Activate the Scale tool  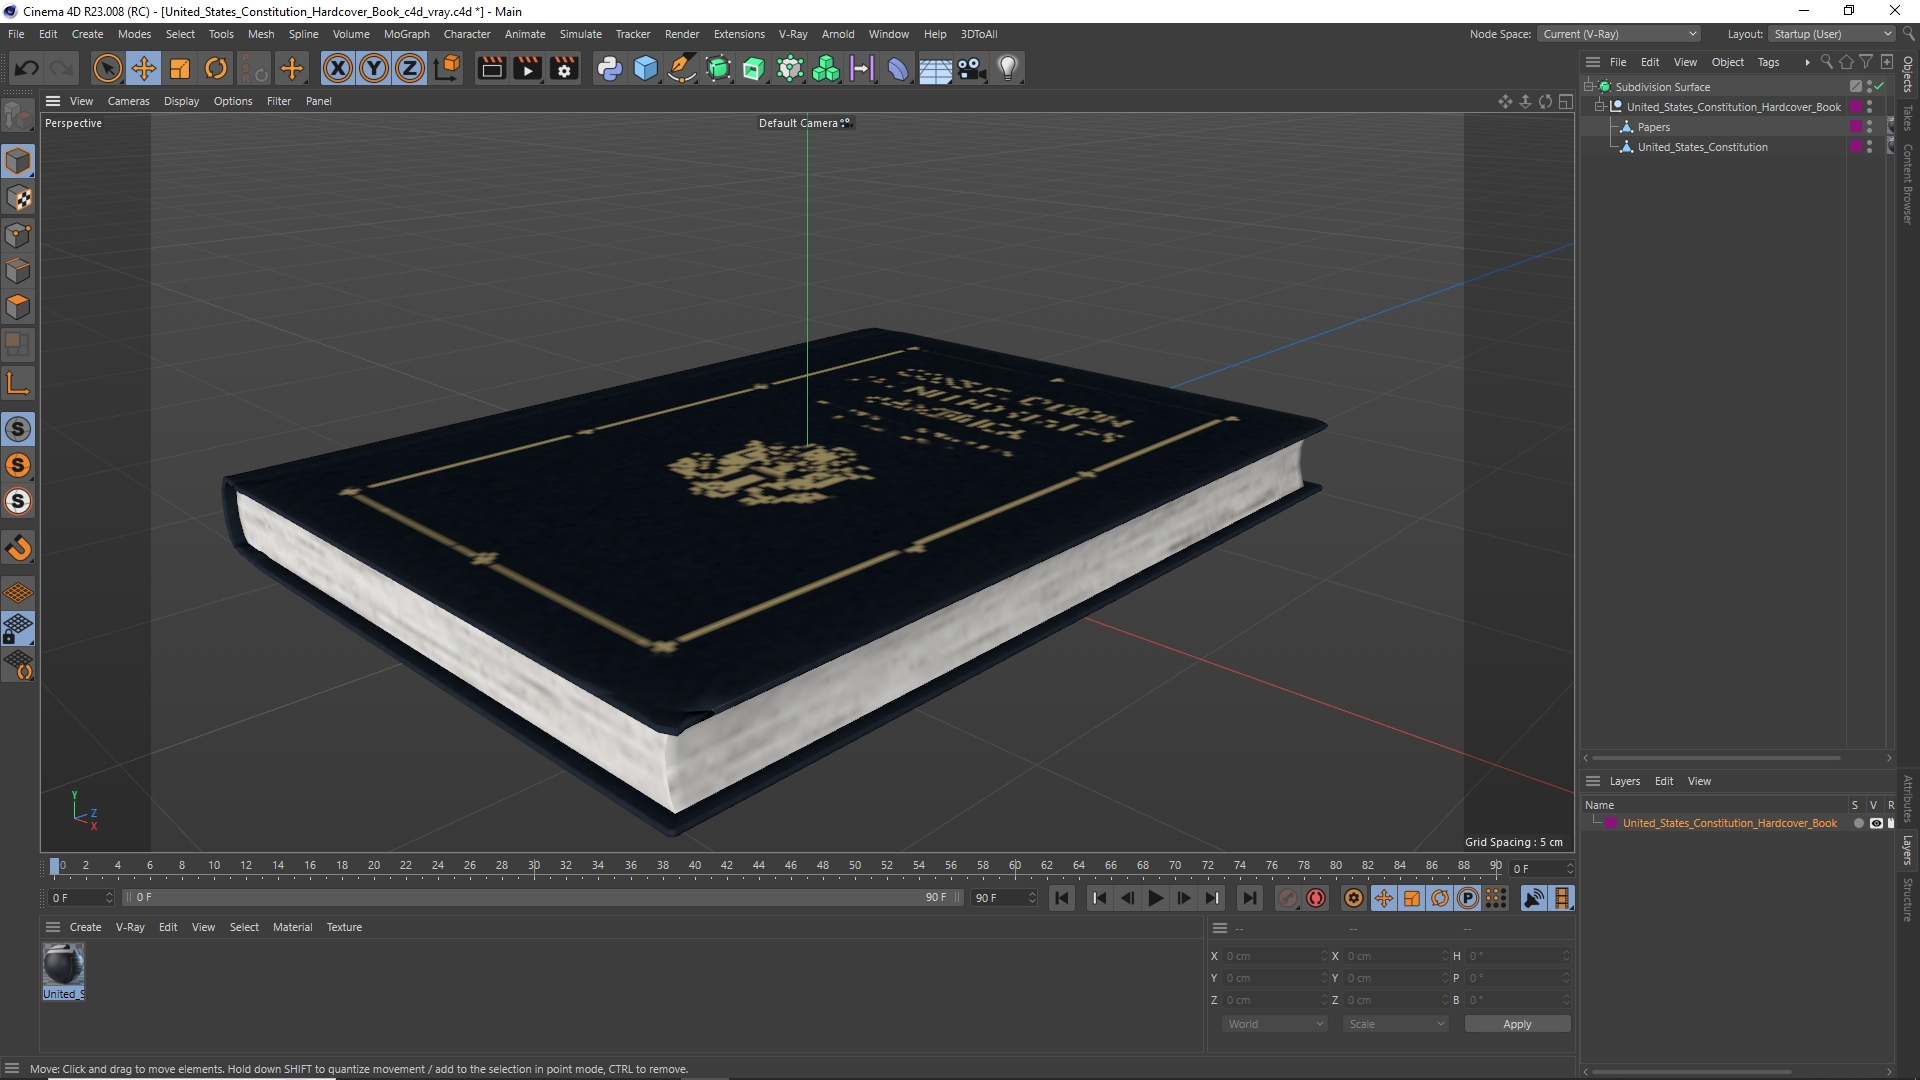click(x=180, y=68)
